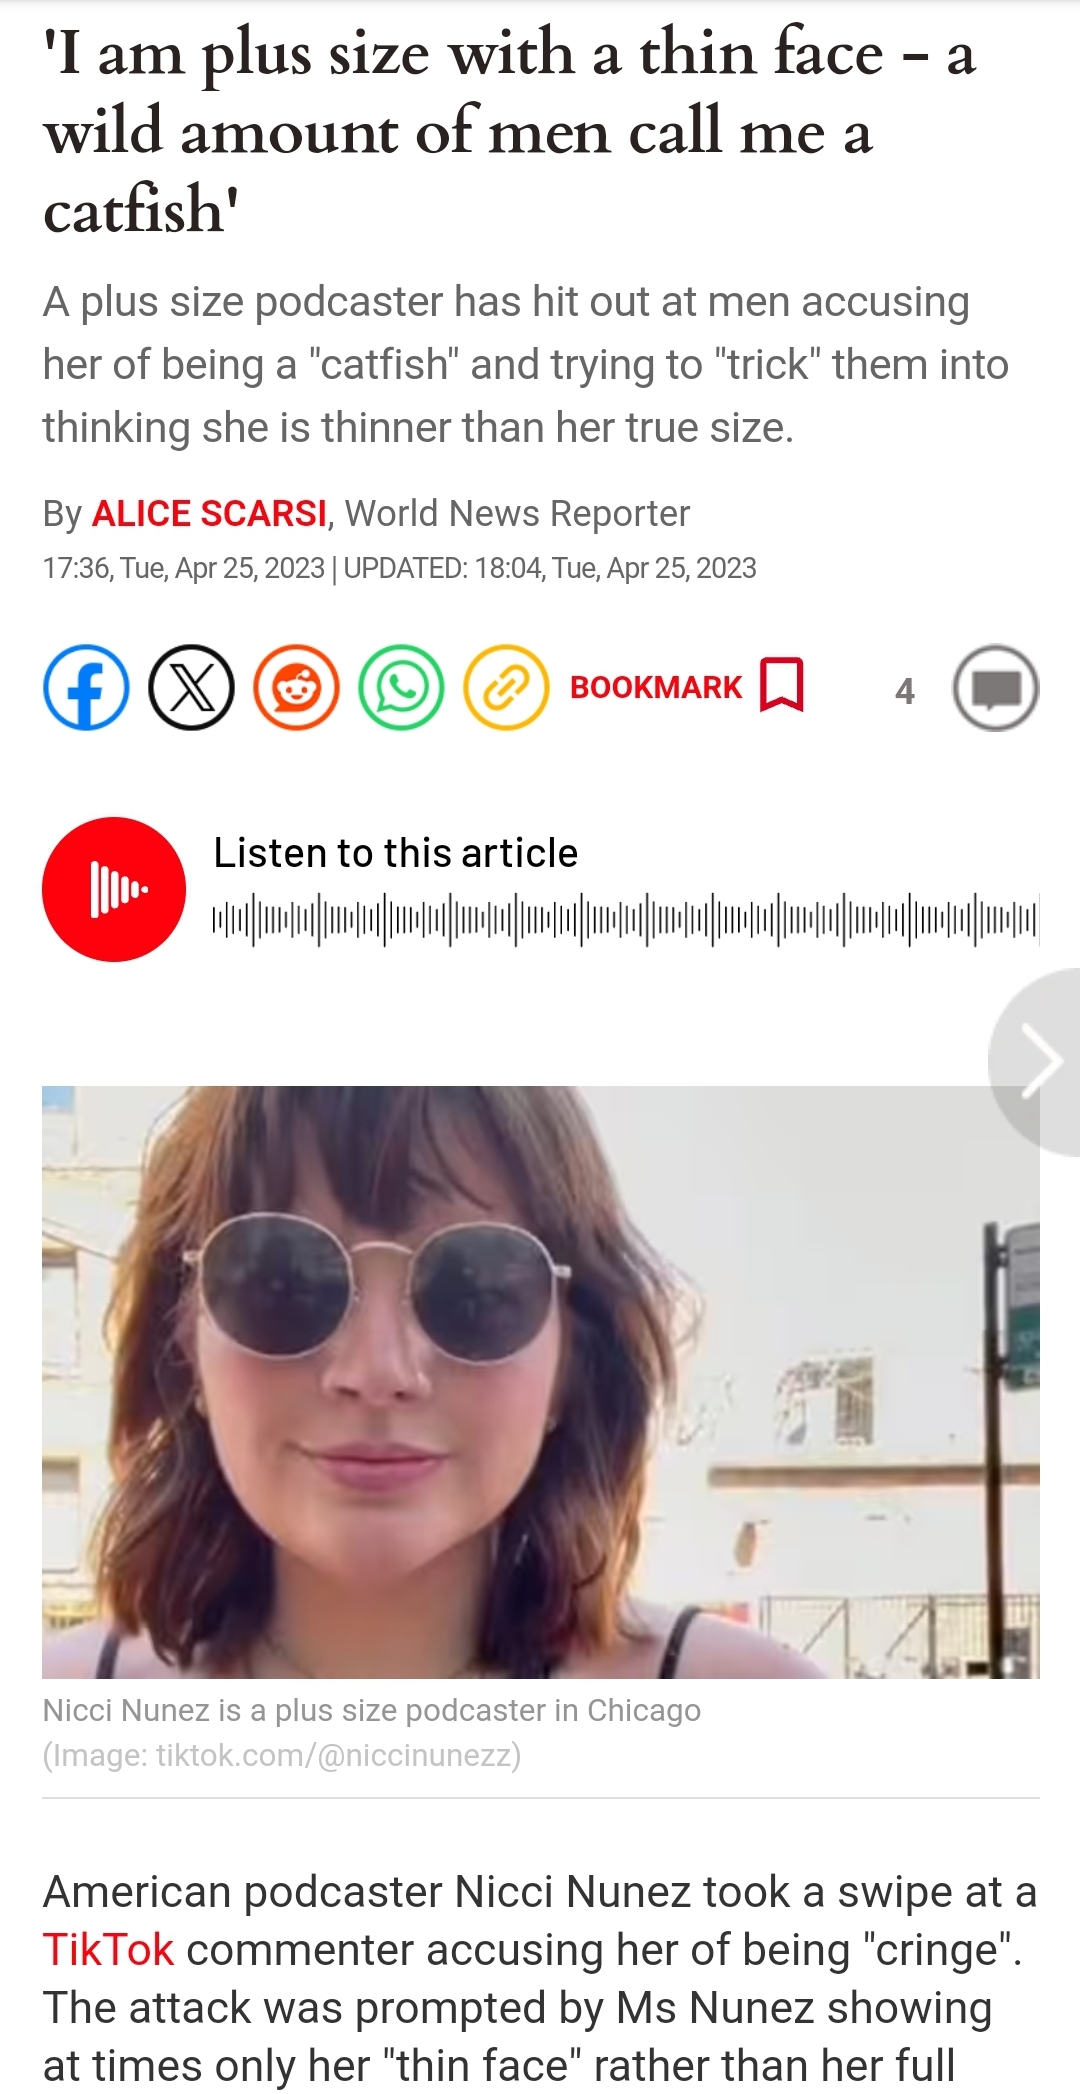The width and height of the screenshot is (1080, 2094).
Task: Click the image caption about Chicago podcaster
Action: click(371, 1711)
